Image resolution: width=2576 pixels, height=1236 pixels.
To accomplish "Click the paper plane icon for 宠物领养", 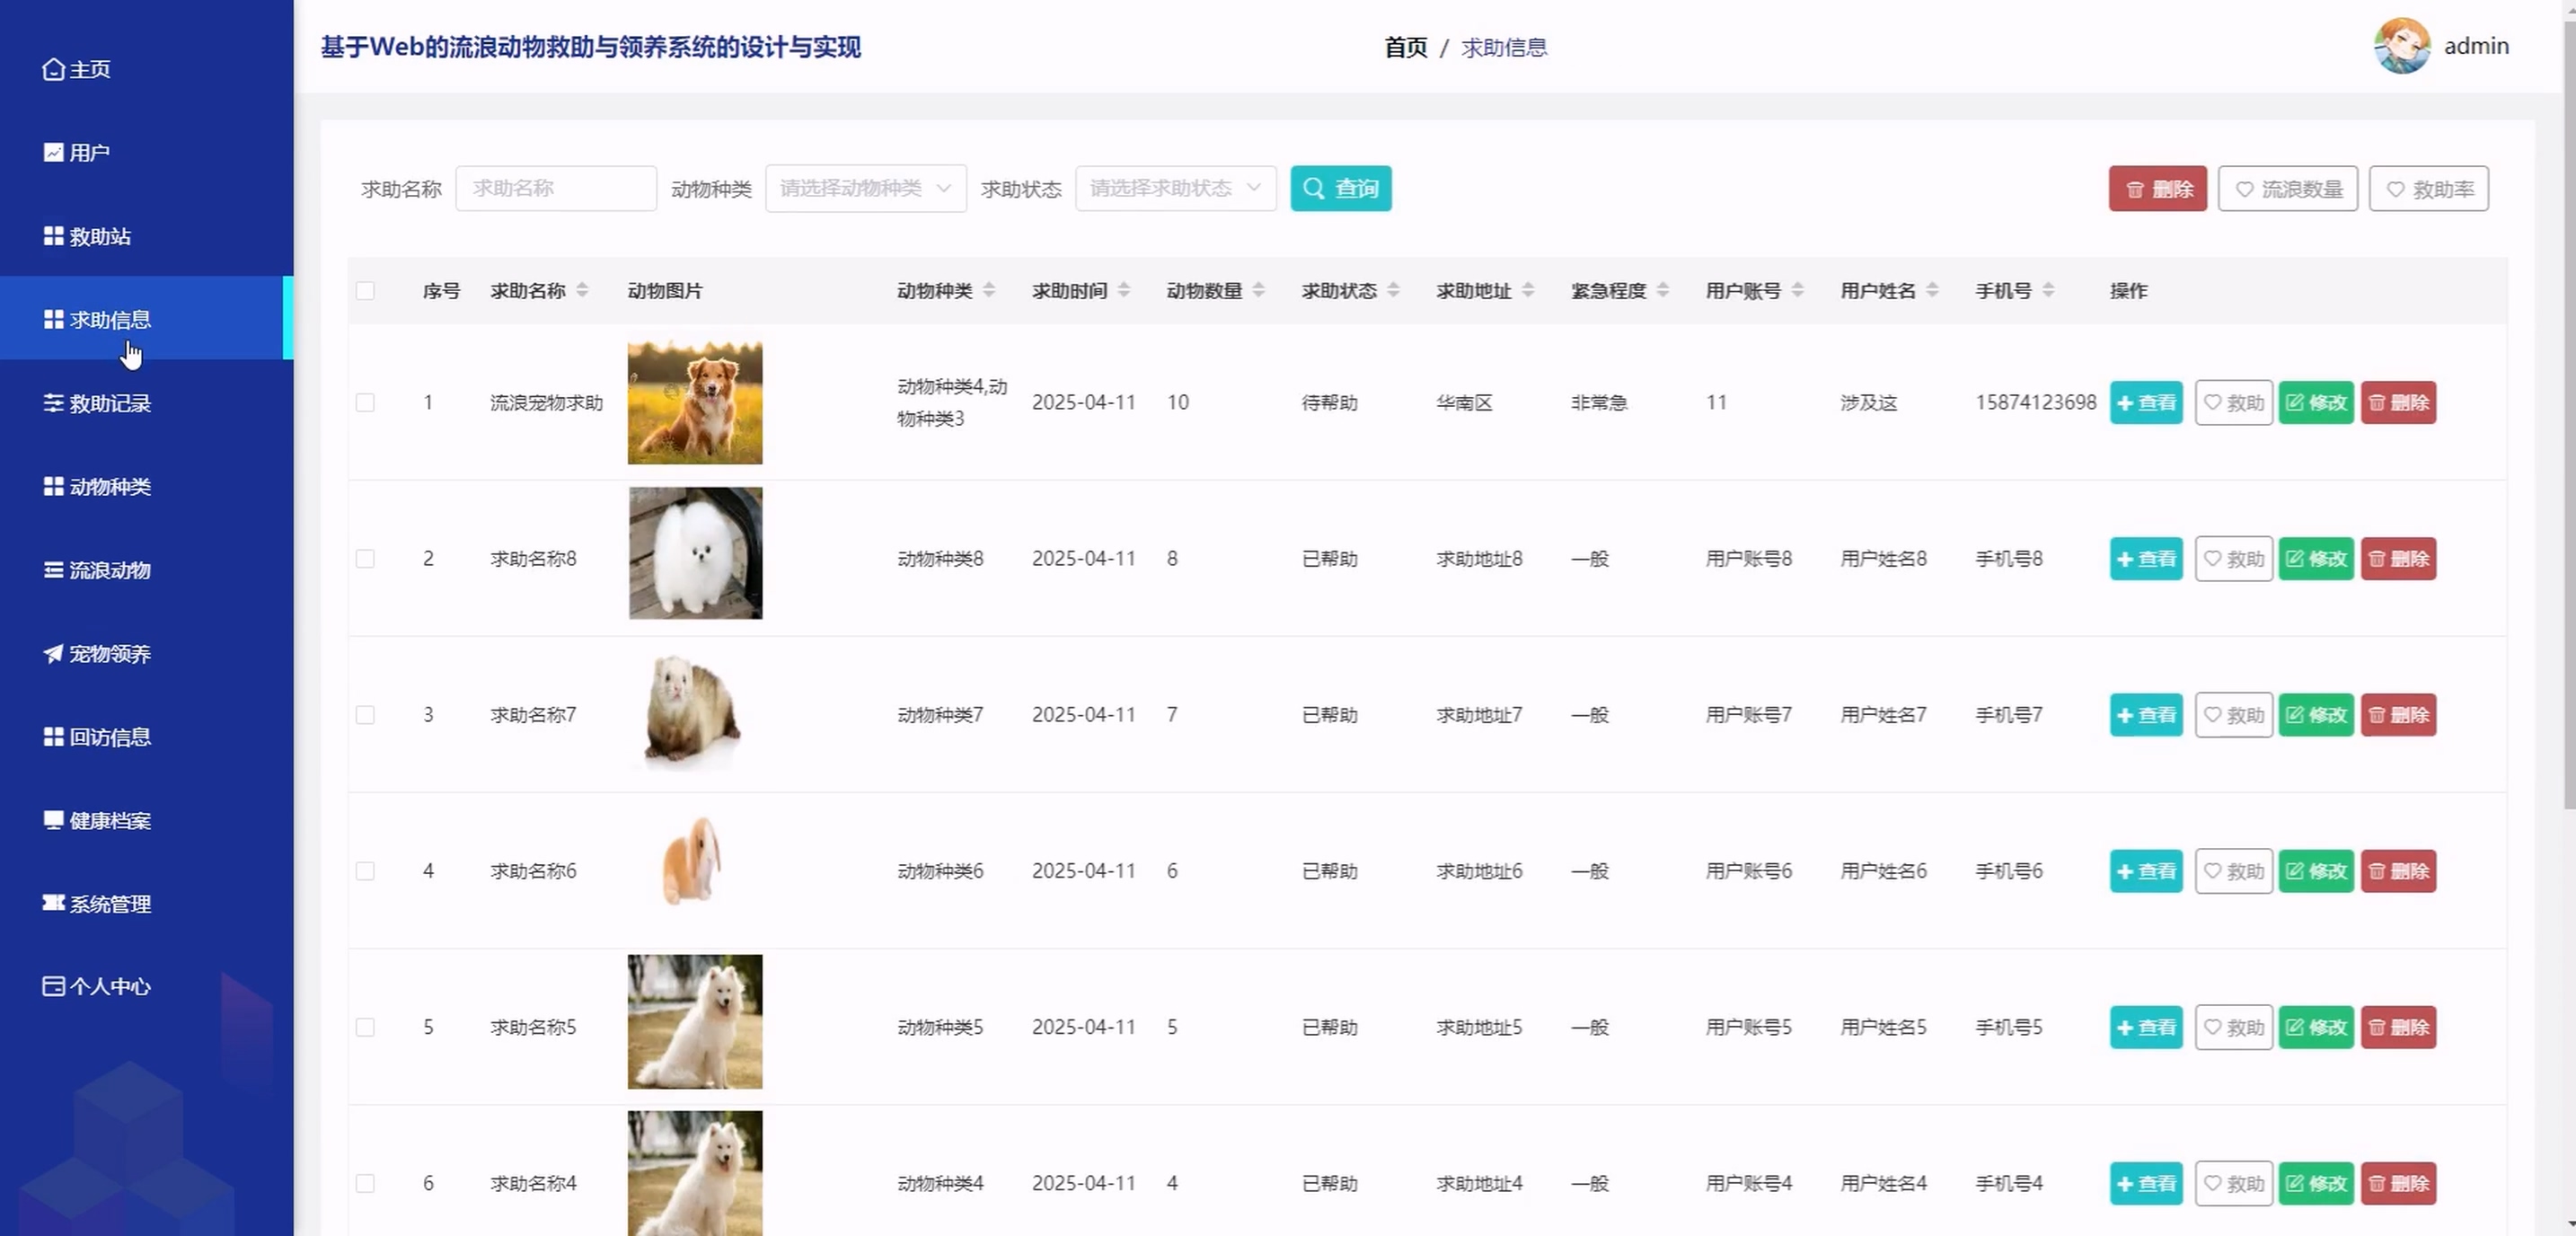I will (53, 653).
